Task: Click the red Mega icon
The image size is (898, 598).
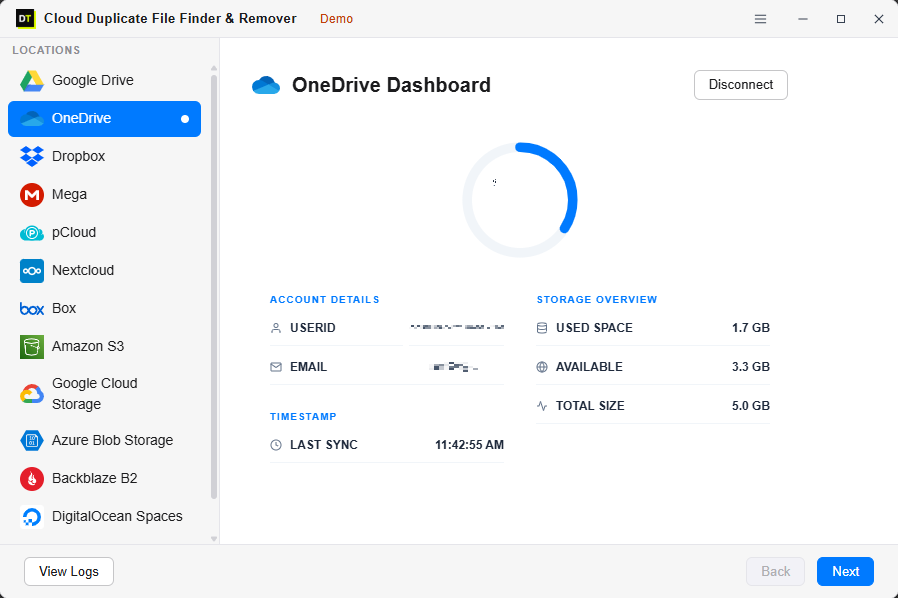Action: [x=32, y=195]
